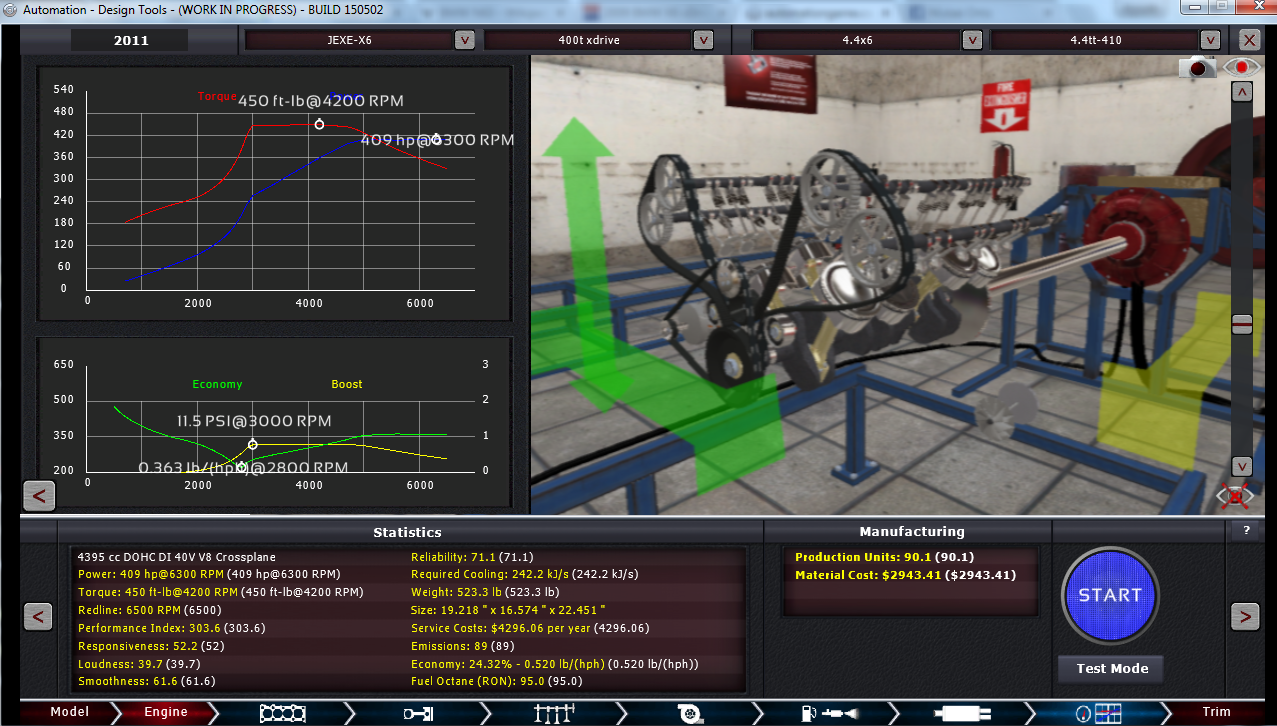Expand the 400t xdrive trim dropdown

[703, 40]
